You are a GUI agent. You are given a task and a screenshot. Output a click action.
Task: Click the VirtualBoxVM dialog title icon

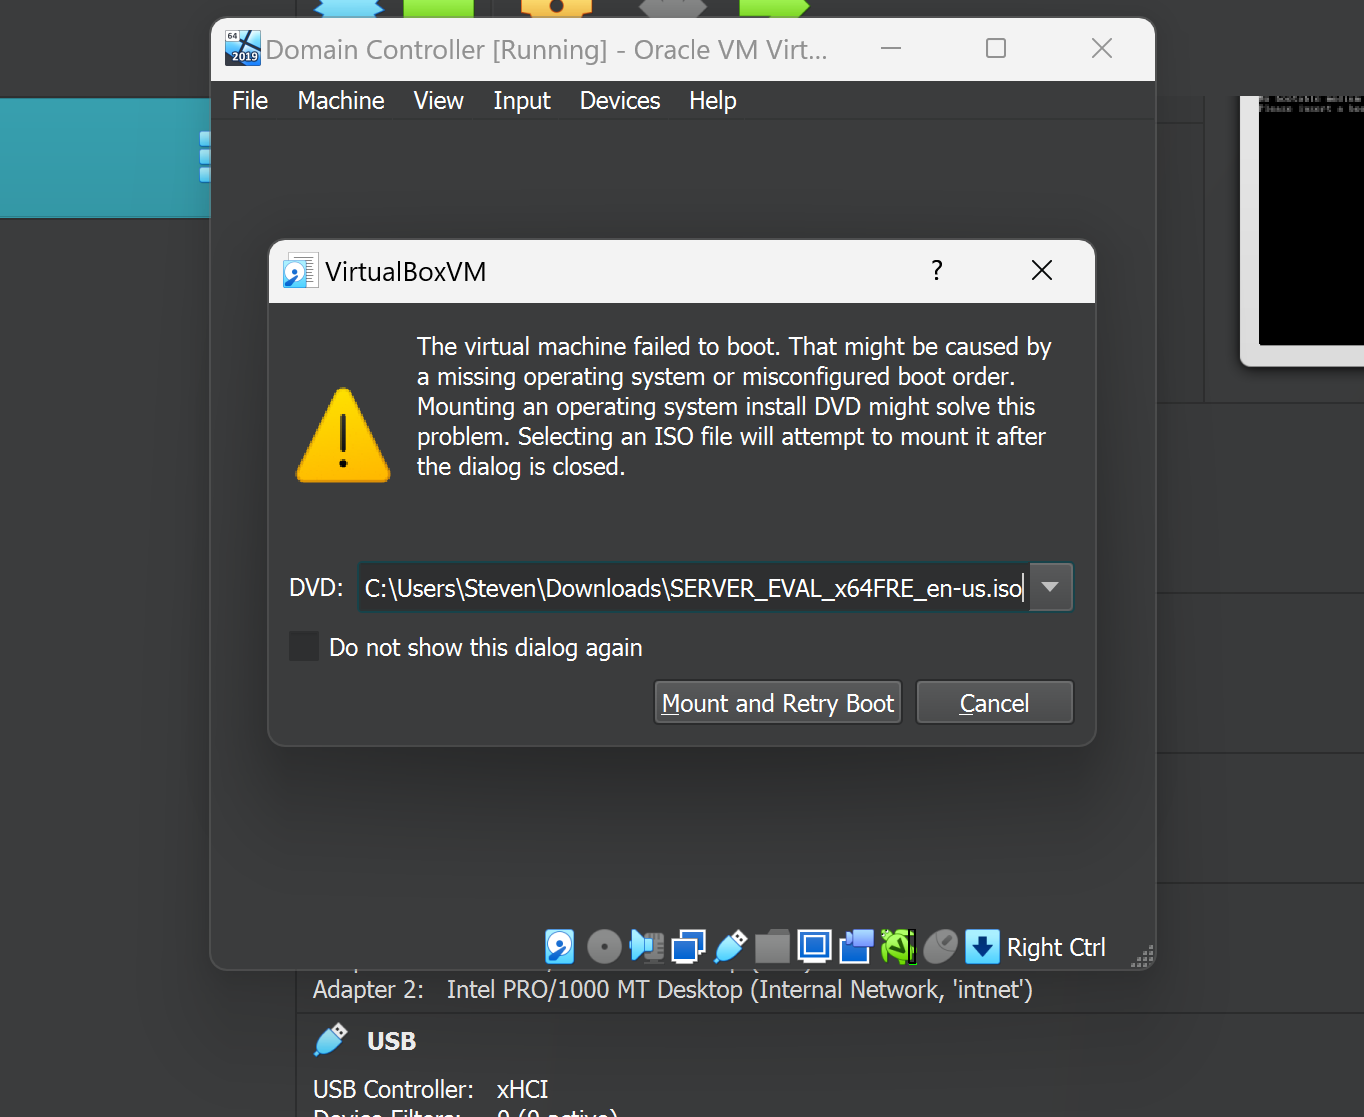tap(300, 271)
